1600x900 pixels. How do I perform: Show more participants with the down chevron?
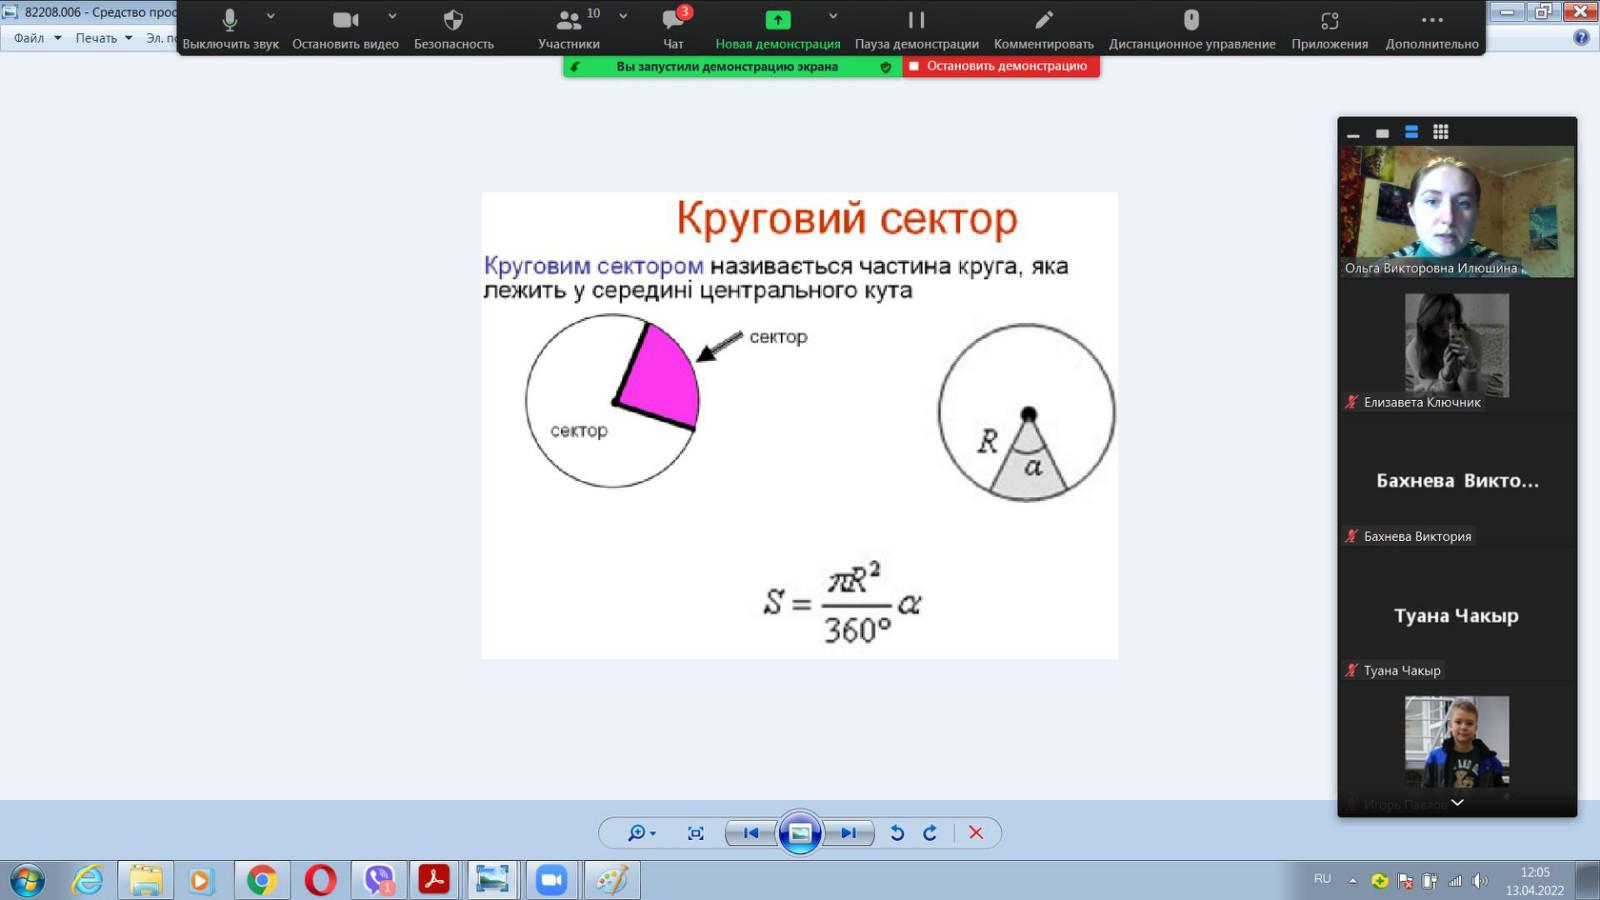[1457, 802]
